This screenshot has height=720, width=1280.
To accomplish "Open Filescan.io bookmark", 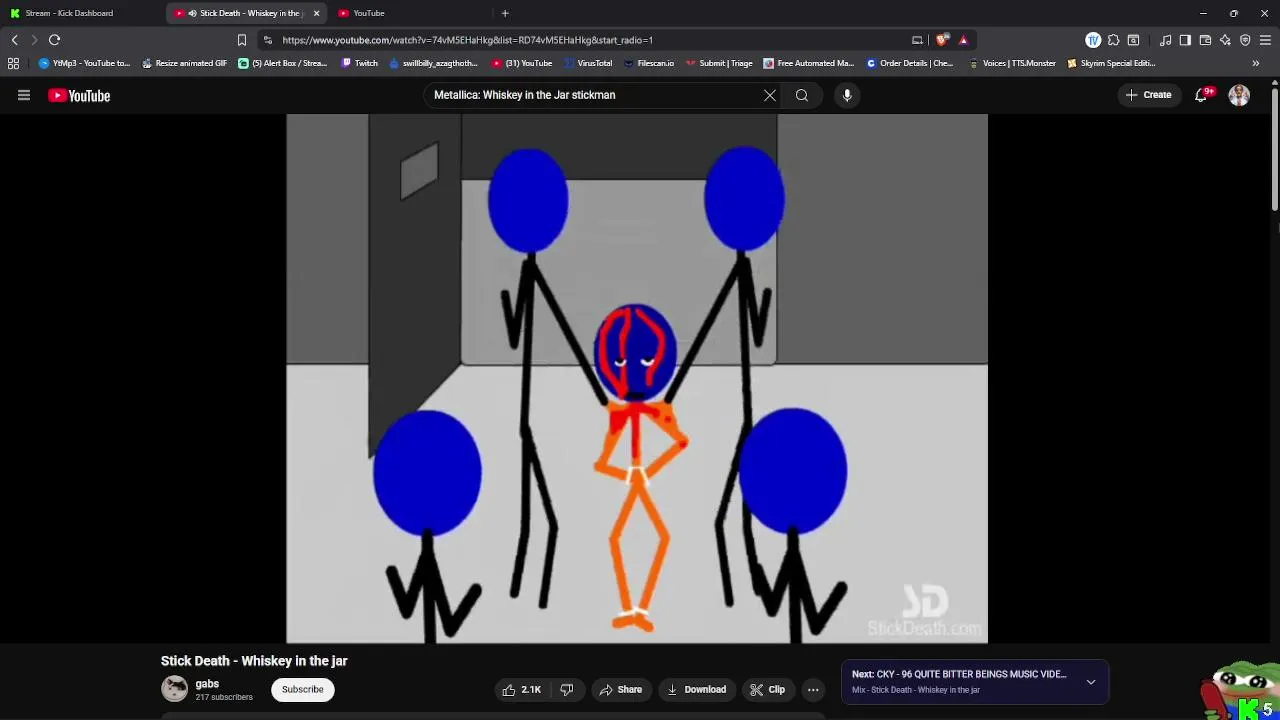I will click(x=648, y=63).
